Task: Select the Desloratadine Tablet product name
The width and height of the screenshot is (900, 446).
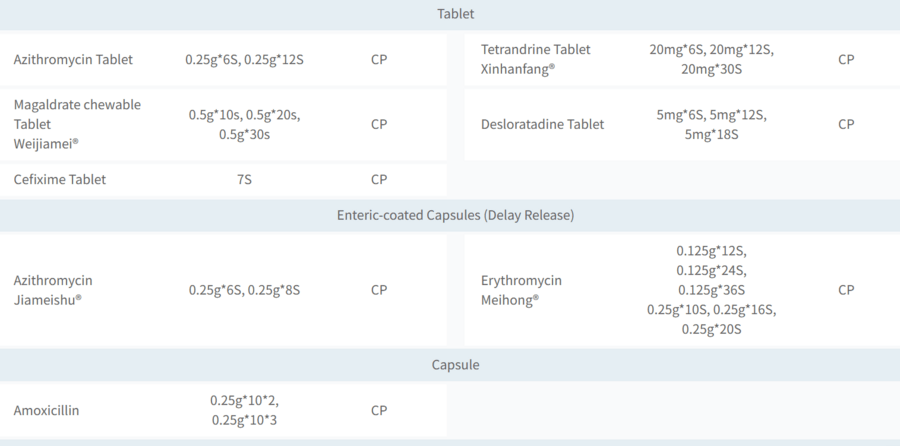Action: 543,124
